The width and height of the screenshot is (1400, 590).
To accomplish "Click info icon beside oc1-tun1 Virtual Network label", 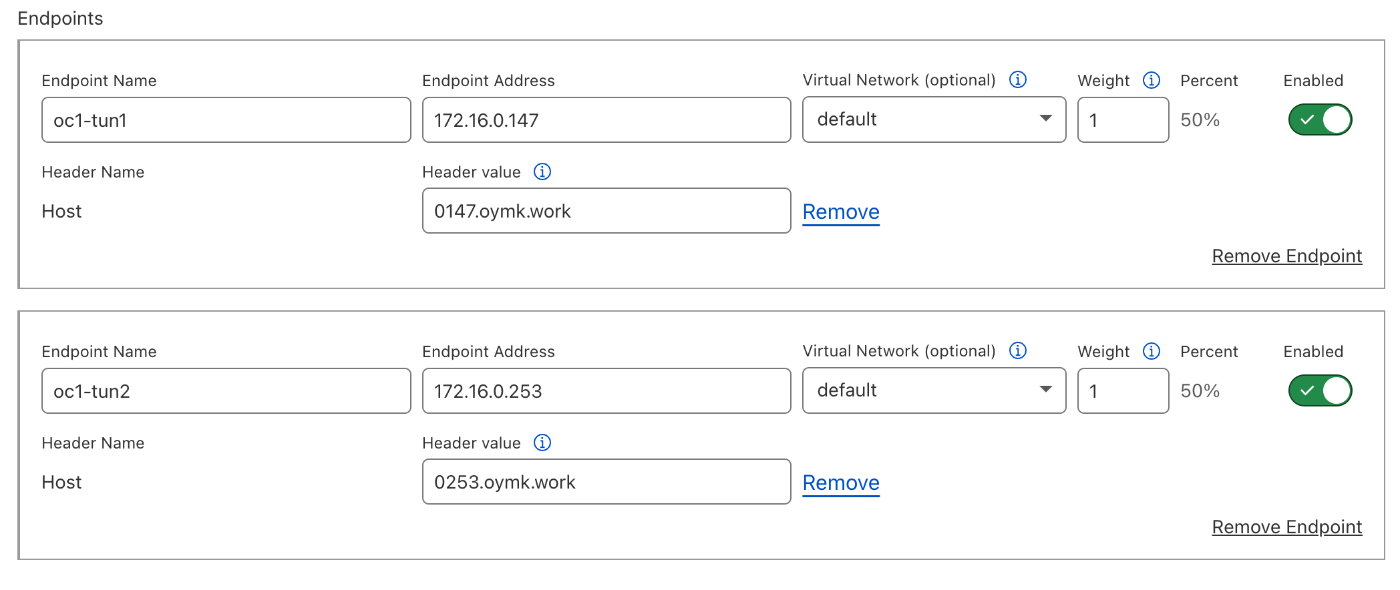I will click(x=1018, y=80).
